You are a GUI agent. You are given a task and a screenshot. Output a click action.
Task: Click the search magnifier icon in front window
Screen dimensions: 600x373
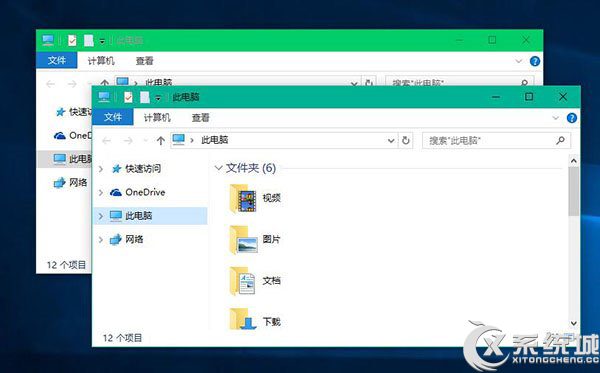click(x=560, y=140)
